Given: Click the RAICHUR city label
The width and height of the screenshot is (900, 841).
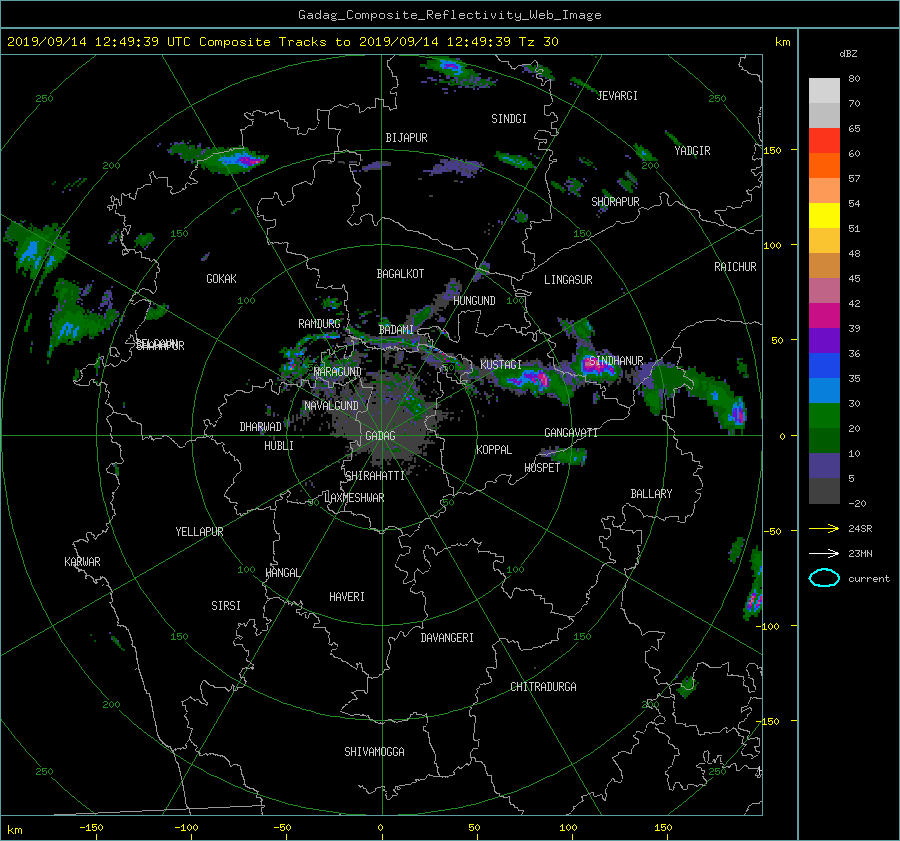Looking at the screenshot, I should pos(735,267).
